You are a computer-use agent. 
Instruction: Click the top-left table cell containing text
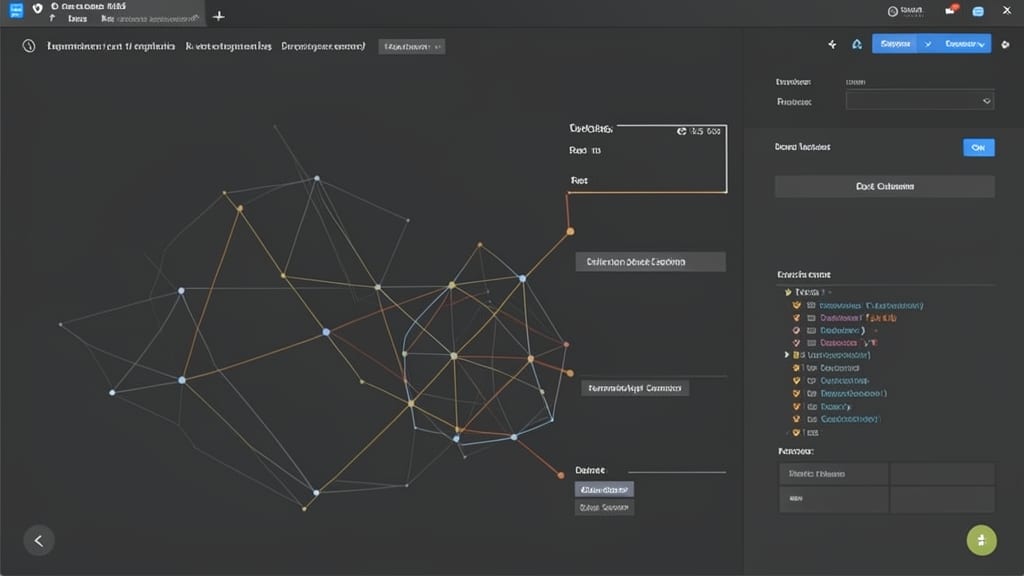(x=833, y=474)
